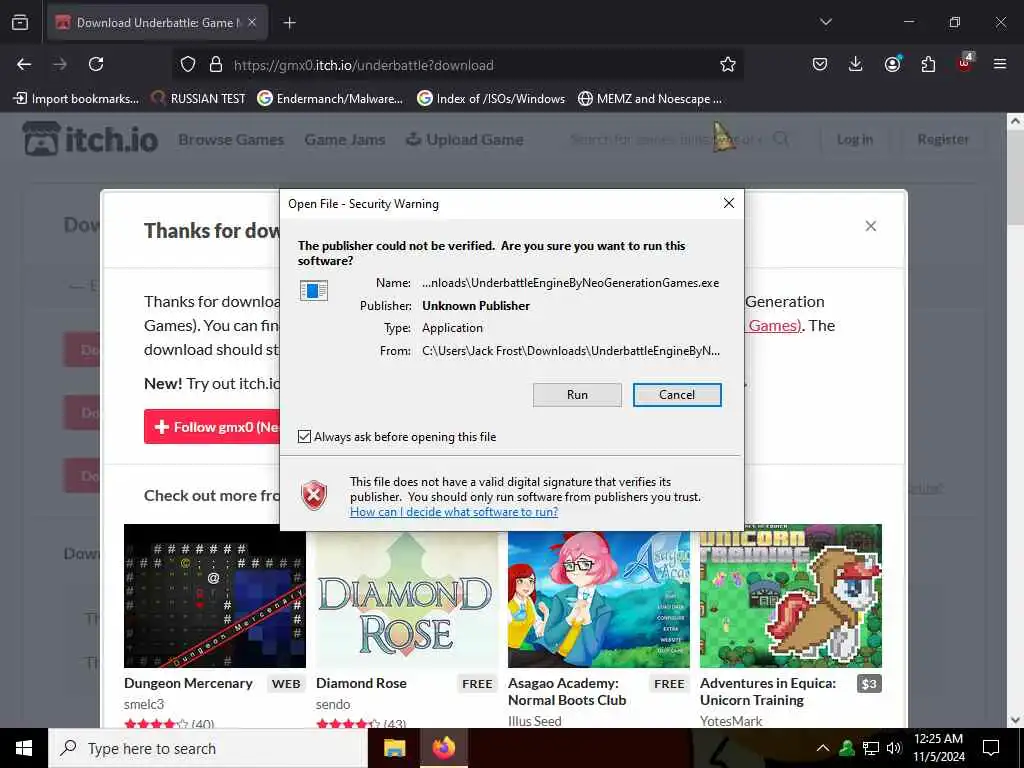The height and width of the screenshot is (768, 1024).
Task: Reload the current page
Action: (x=96, y=64)
